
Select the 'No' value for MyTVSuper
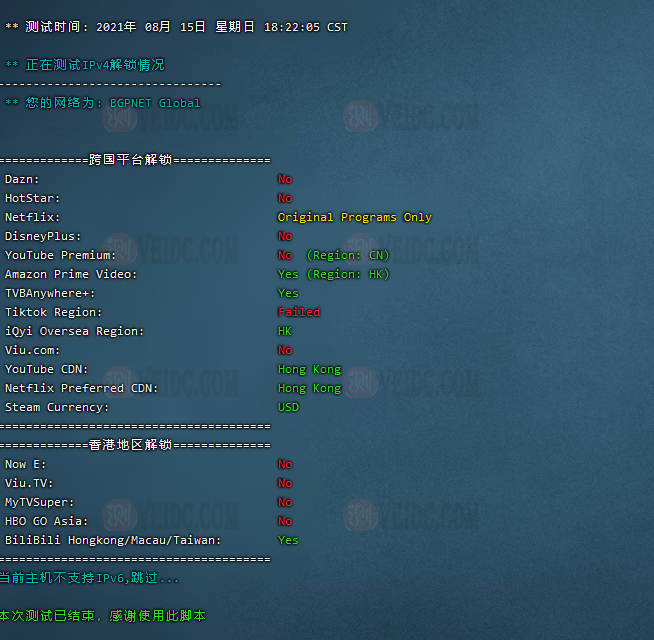(x=285, y=502)
